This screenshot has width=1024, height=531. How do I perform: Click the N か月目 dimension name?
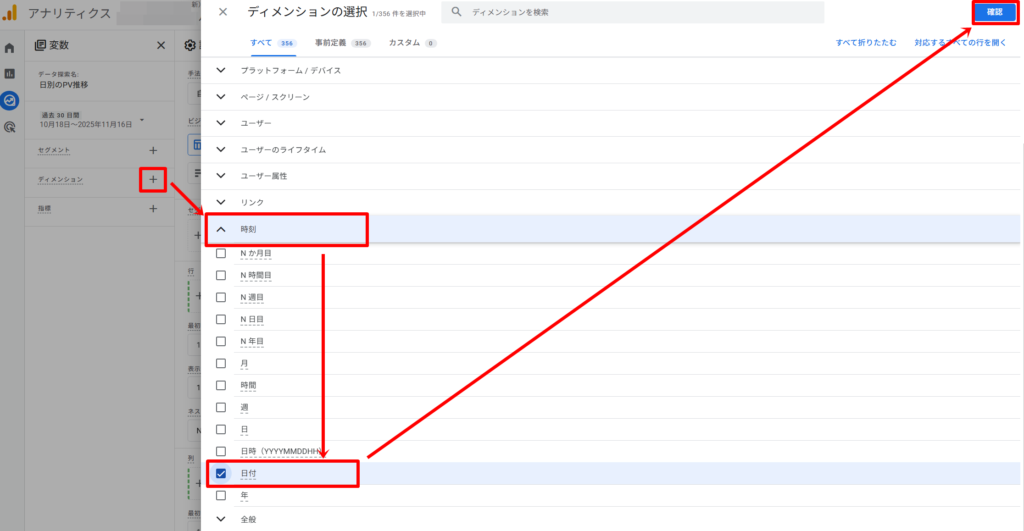pos(255,253)
